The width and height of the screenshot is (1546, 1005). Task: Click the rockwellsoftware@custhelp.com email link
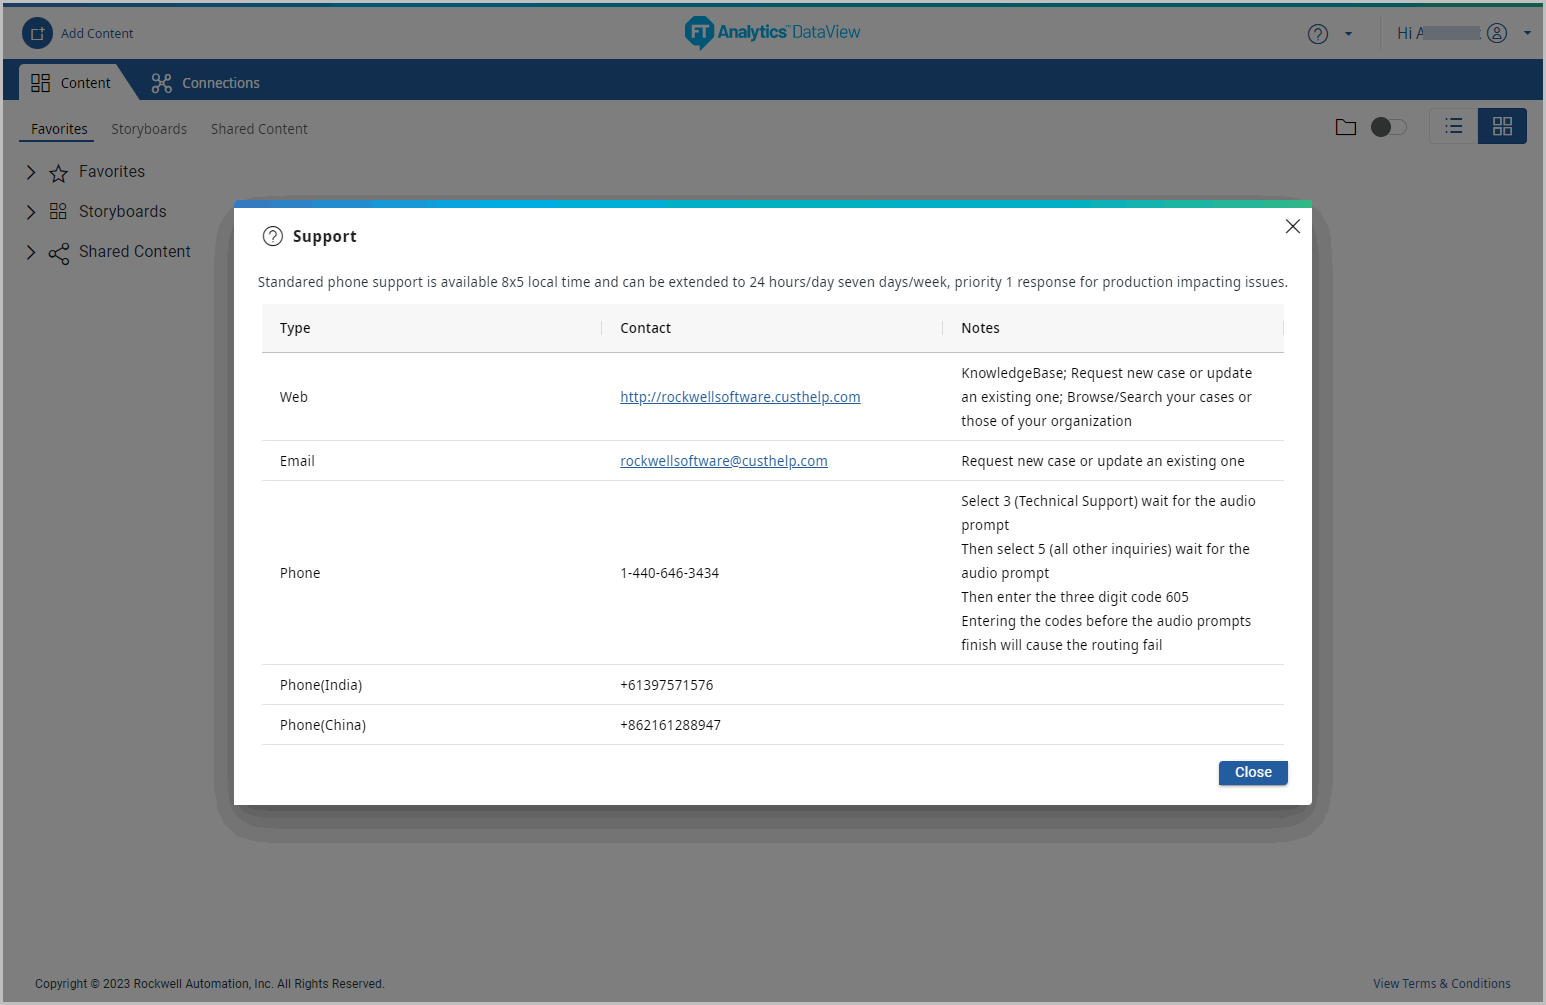pos(724,461)
